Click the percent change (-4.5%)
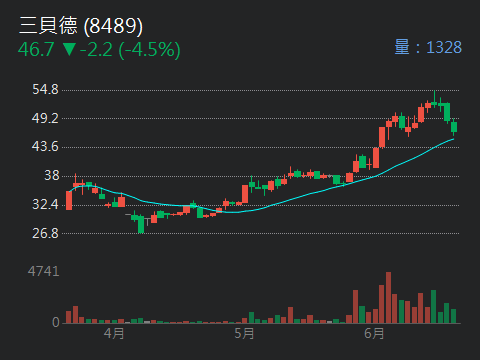 click(149, 50)
